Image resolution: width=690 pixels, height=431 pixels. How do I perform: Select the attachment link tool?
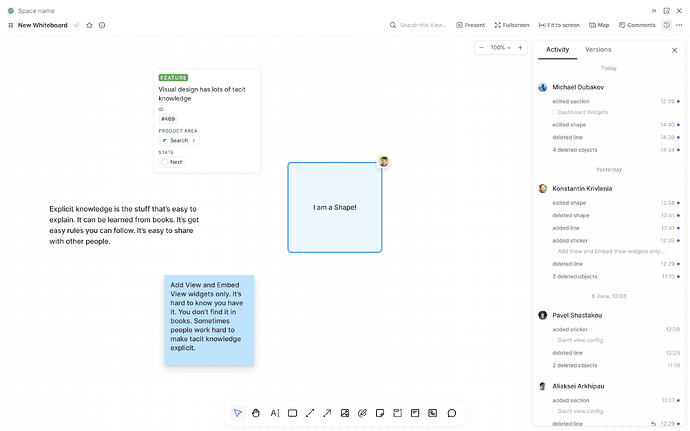coord(362,413)
